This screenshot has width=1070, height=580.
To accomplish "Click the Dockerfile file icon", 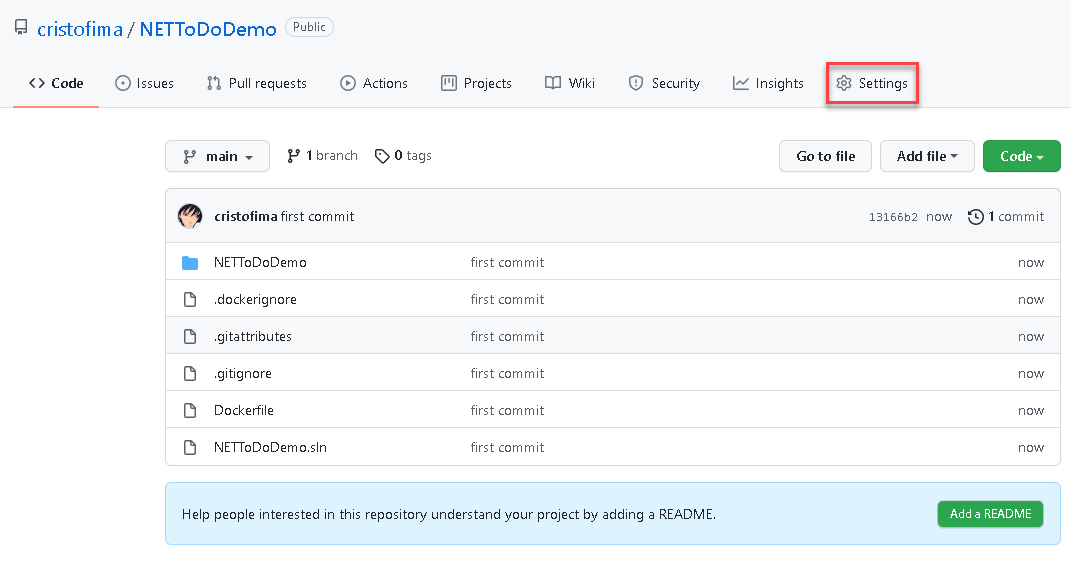I will [x=190, y=410].
